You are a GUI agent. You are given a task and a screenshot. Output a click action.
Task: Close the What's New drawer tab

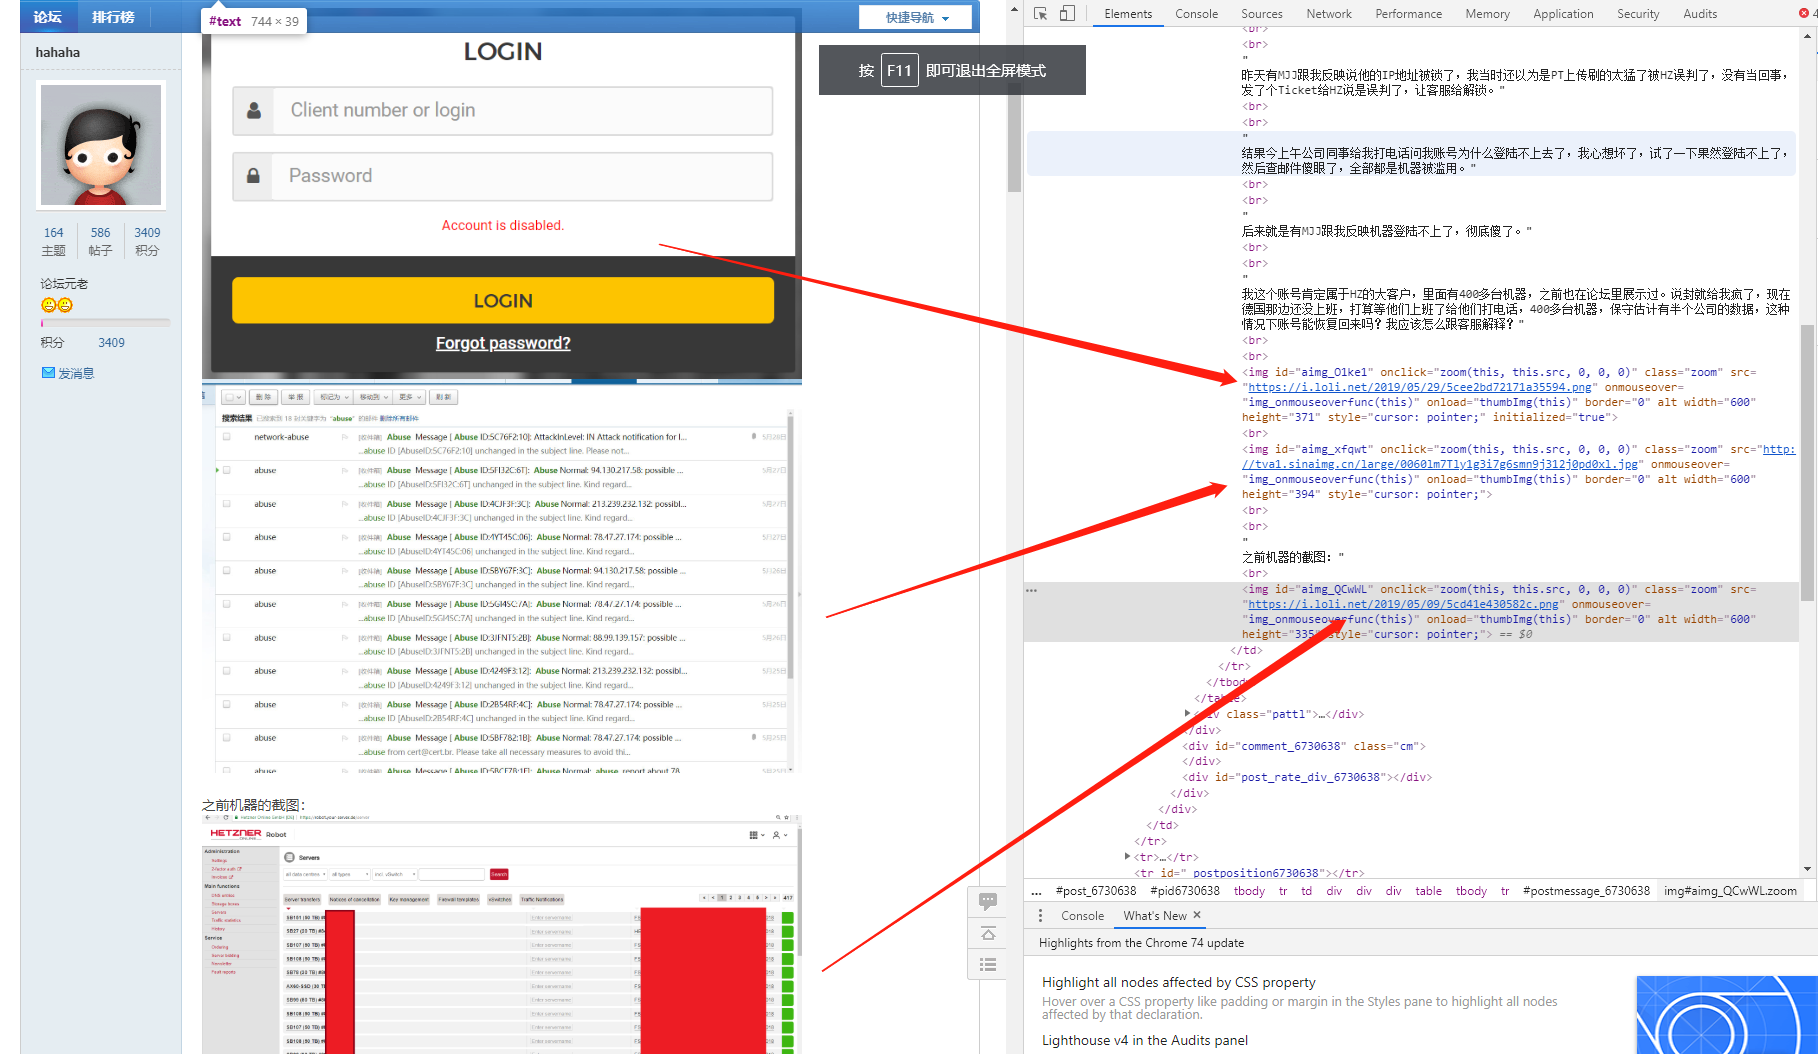click(1197, 915)
